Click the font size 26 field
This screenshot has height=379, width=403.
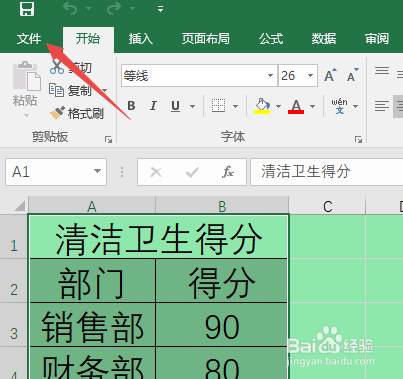(292, 76)
